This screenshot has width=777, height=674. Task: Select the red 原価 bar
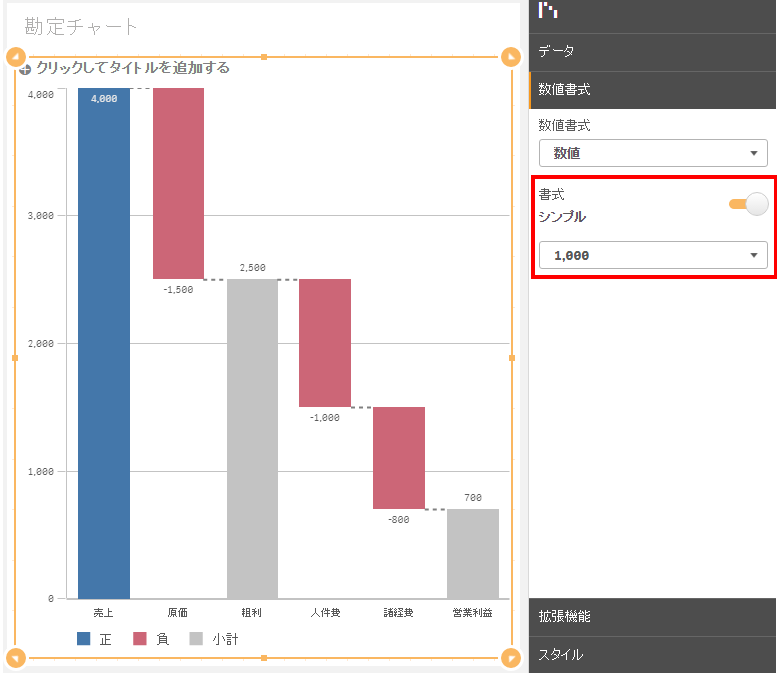coord(178,183)
